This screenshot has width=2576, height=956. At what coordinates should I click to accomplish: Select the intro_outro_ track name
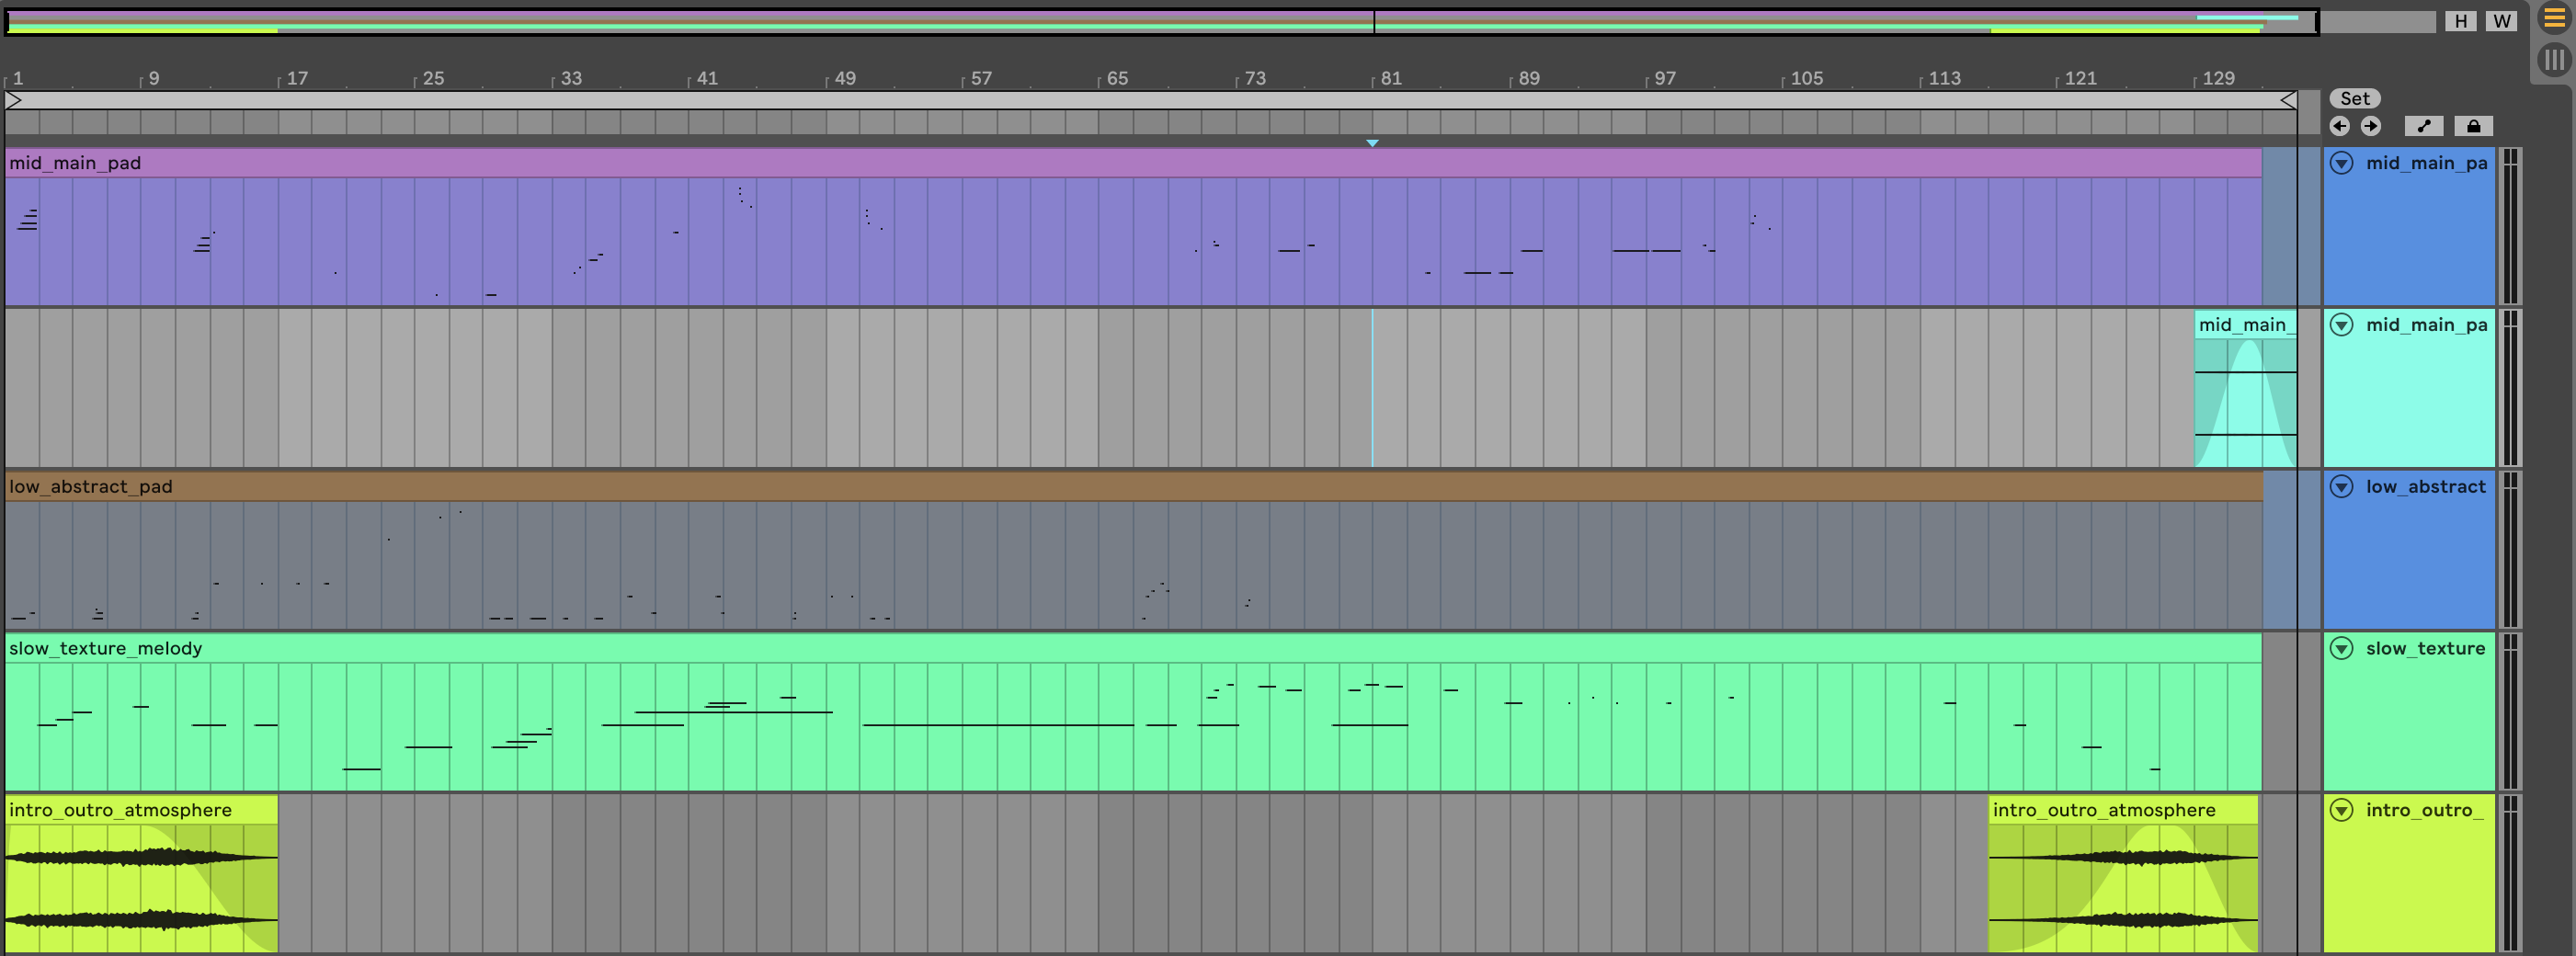[2424, 810]
